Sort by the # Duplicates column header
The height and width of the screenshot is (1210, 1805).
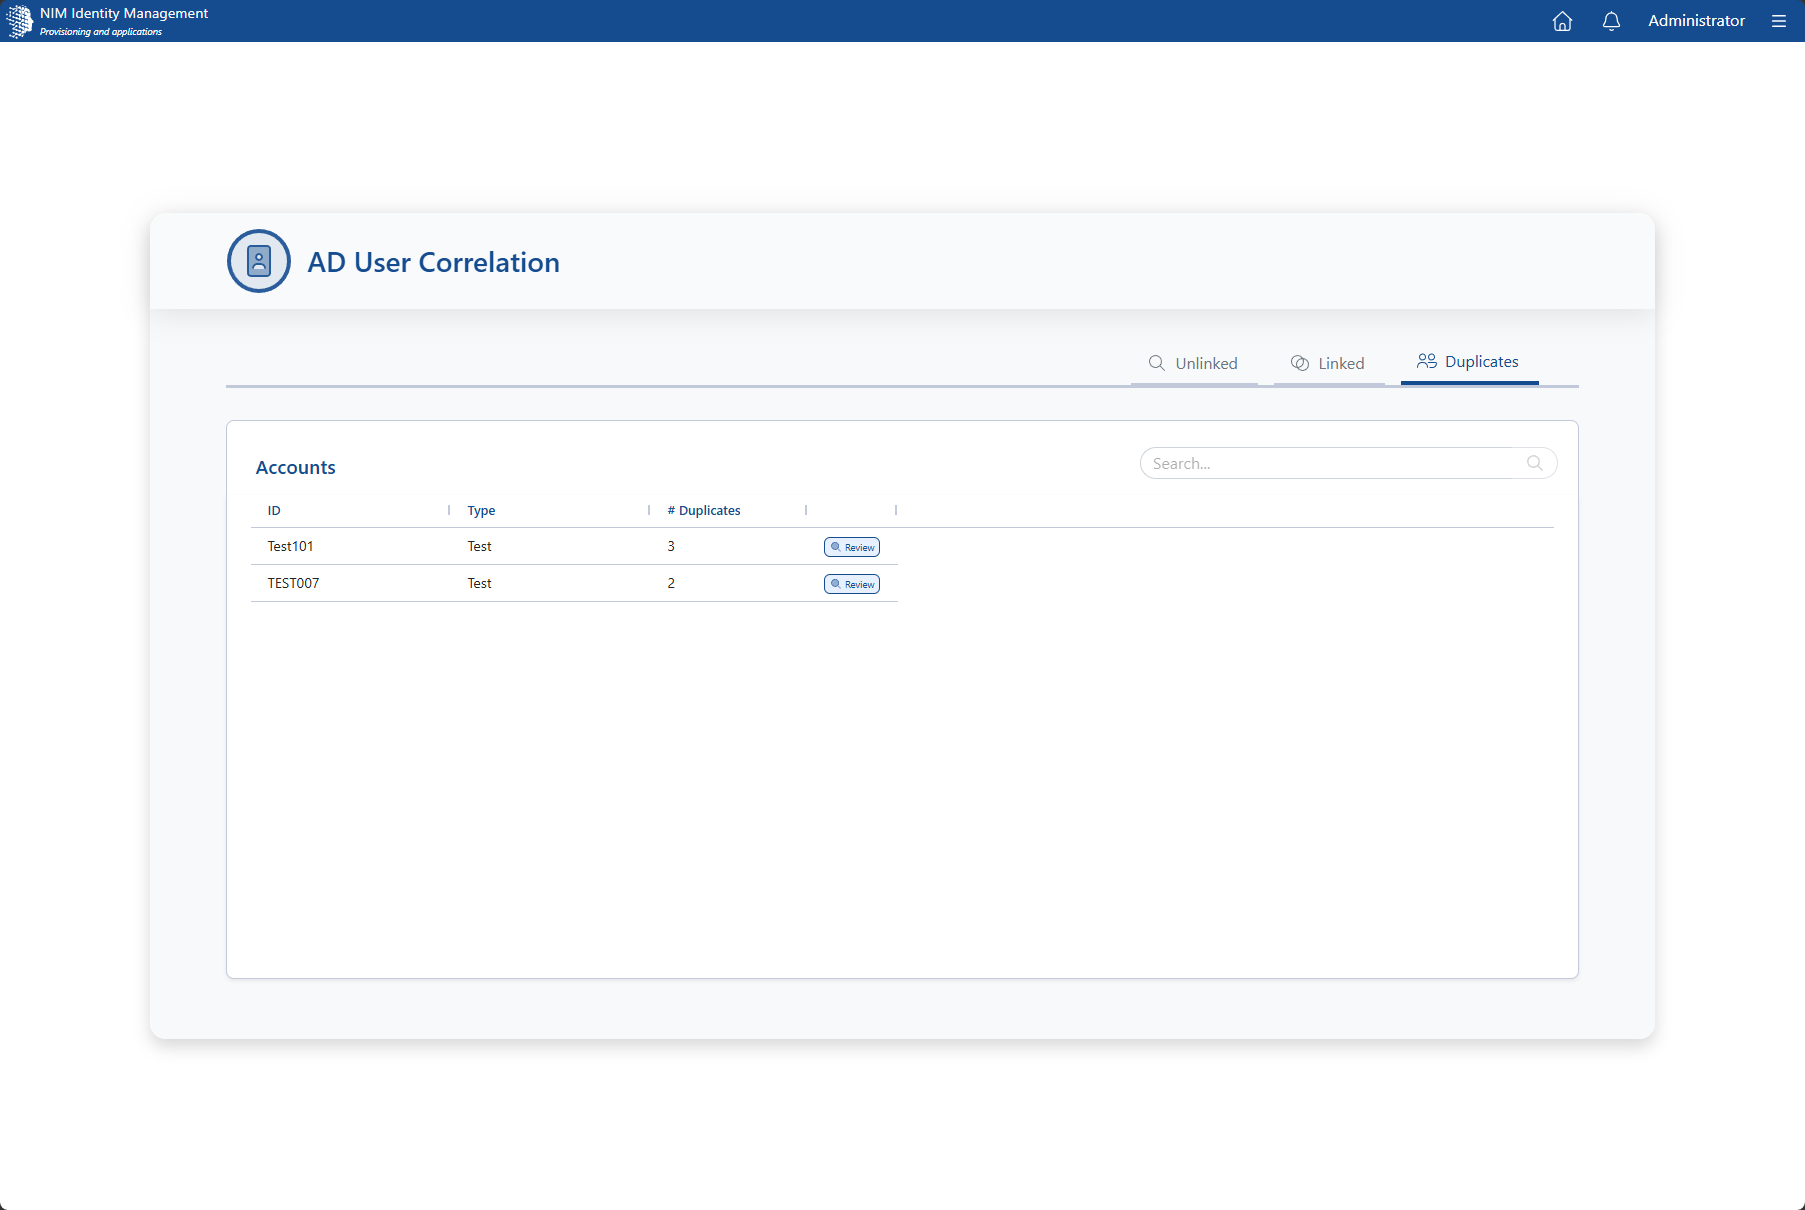click(x=704, y=510)
